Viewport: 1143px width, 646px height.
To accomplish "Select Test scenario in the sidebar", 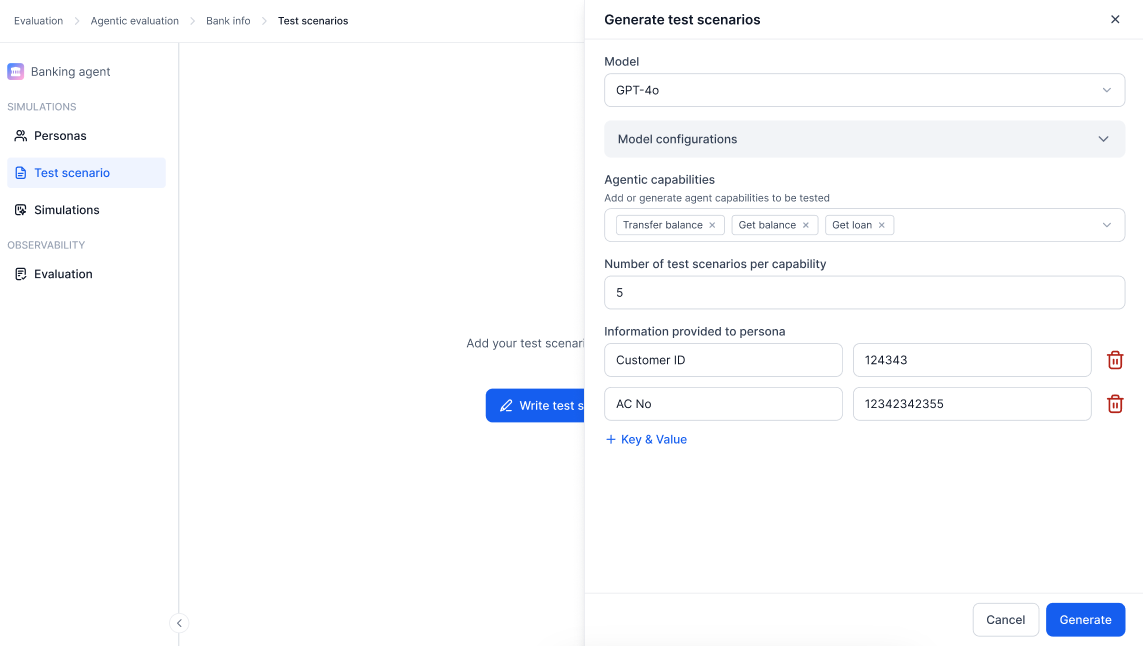I will 71,173.
